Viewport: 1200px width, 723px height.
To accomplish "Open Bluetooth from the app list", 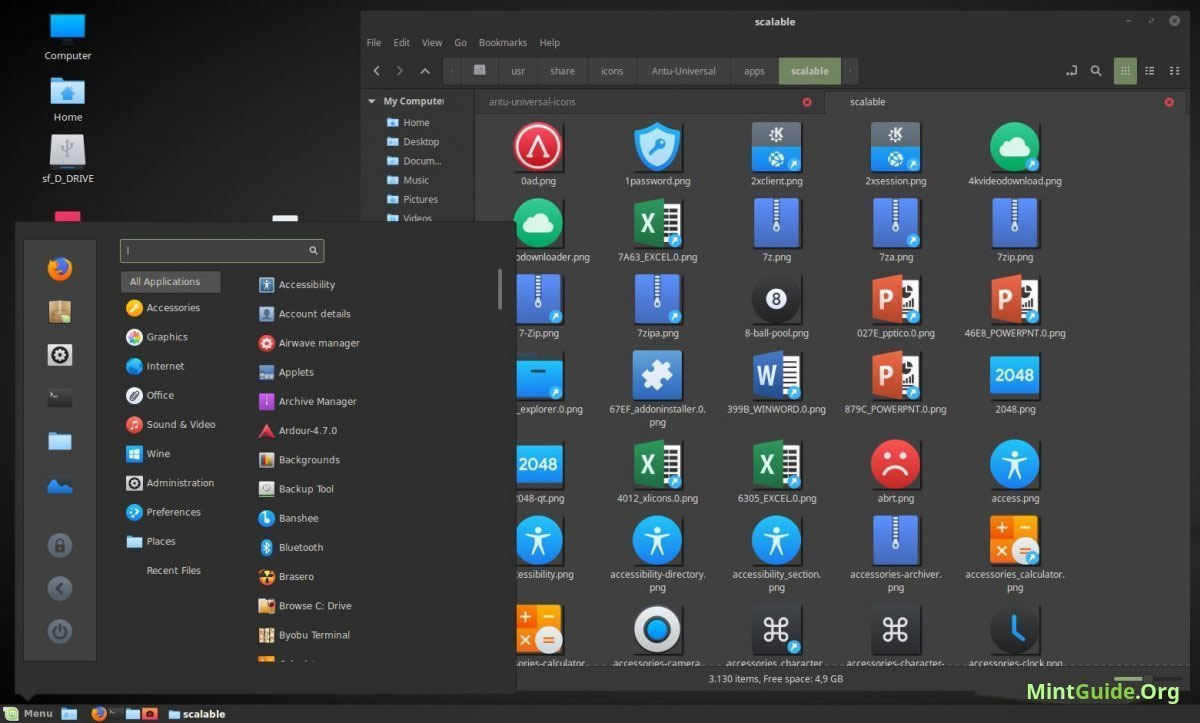I will 290,547.
